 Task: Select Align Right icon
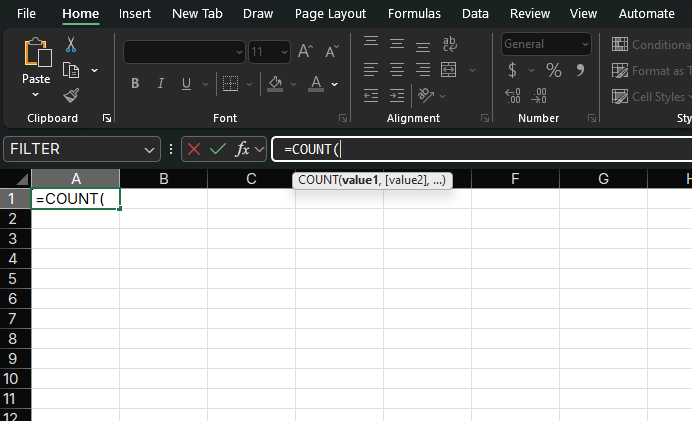click(423, 70)
